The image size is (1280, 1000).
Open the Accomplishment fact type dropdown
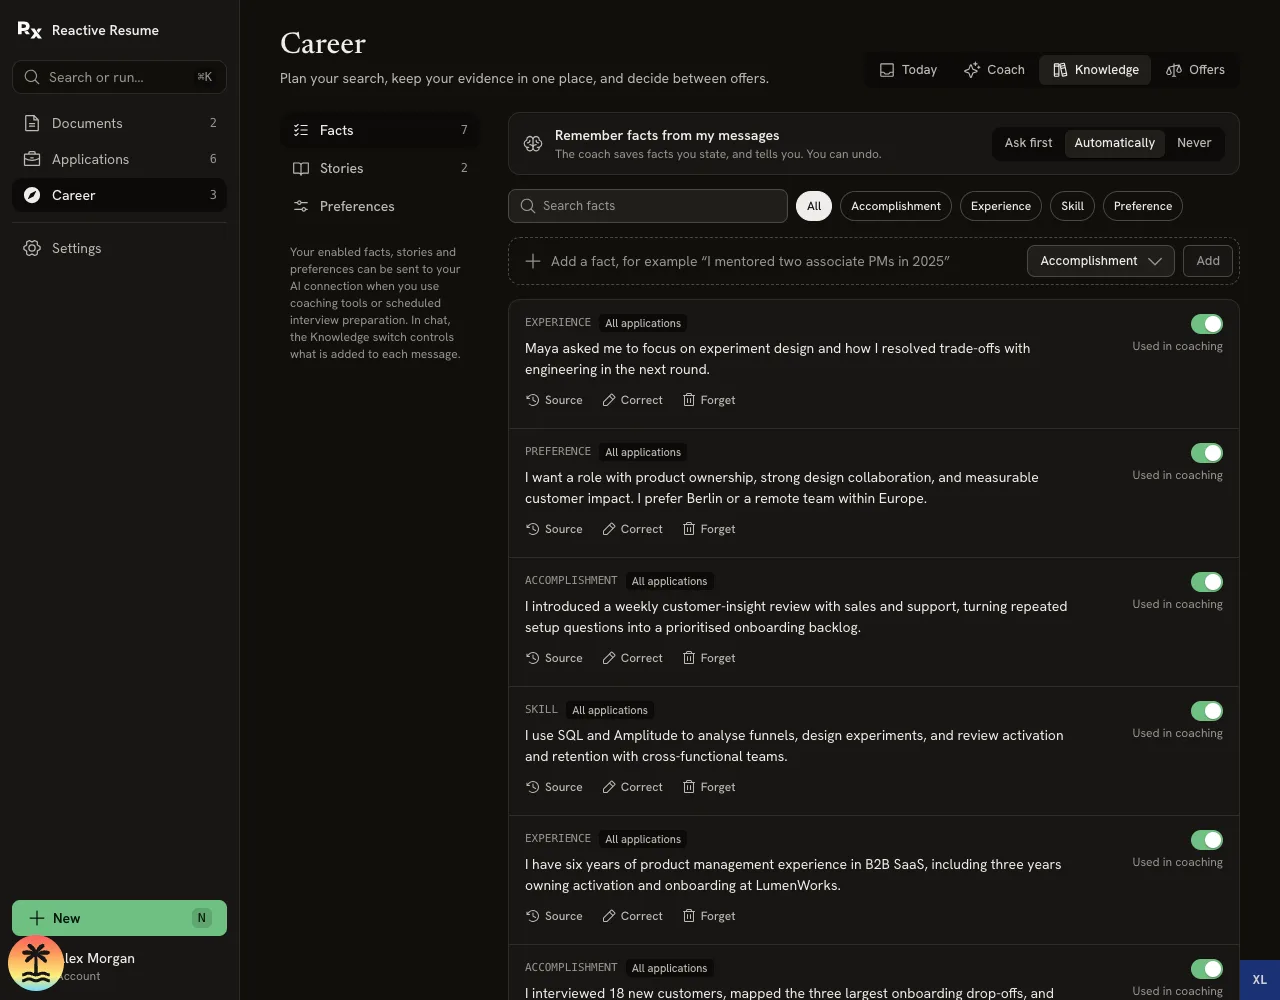point(1100,261)
